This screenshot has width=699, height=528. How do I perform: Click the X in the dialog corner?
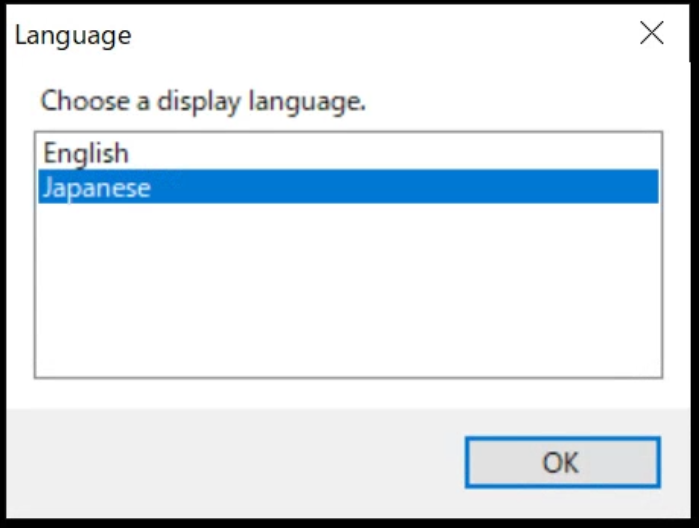(651, 34)
